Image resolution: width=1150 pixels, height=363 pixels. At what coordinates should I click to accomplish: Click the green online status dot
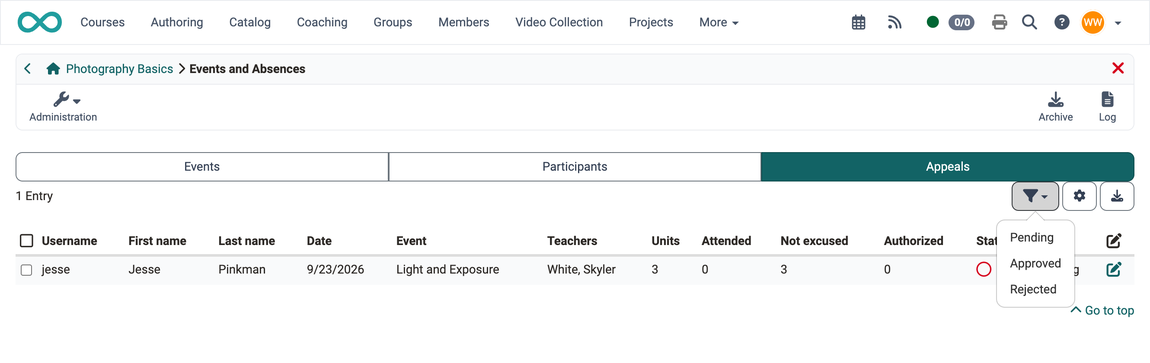[x=933, y=23]
